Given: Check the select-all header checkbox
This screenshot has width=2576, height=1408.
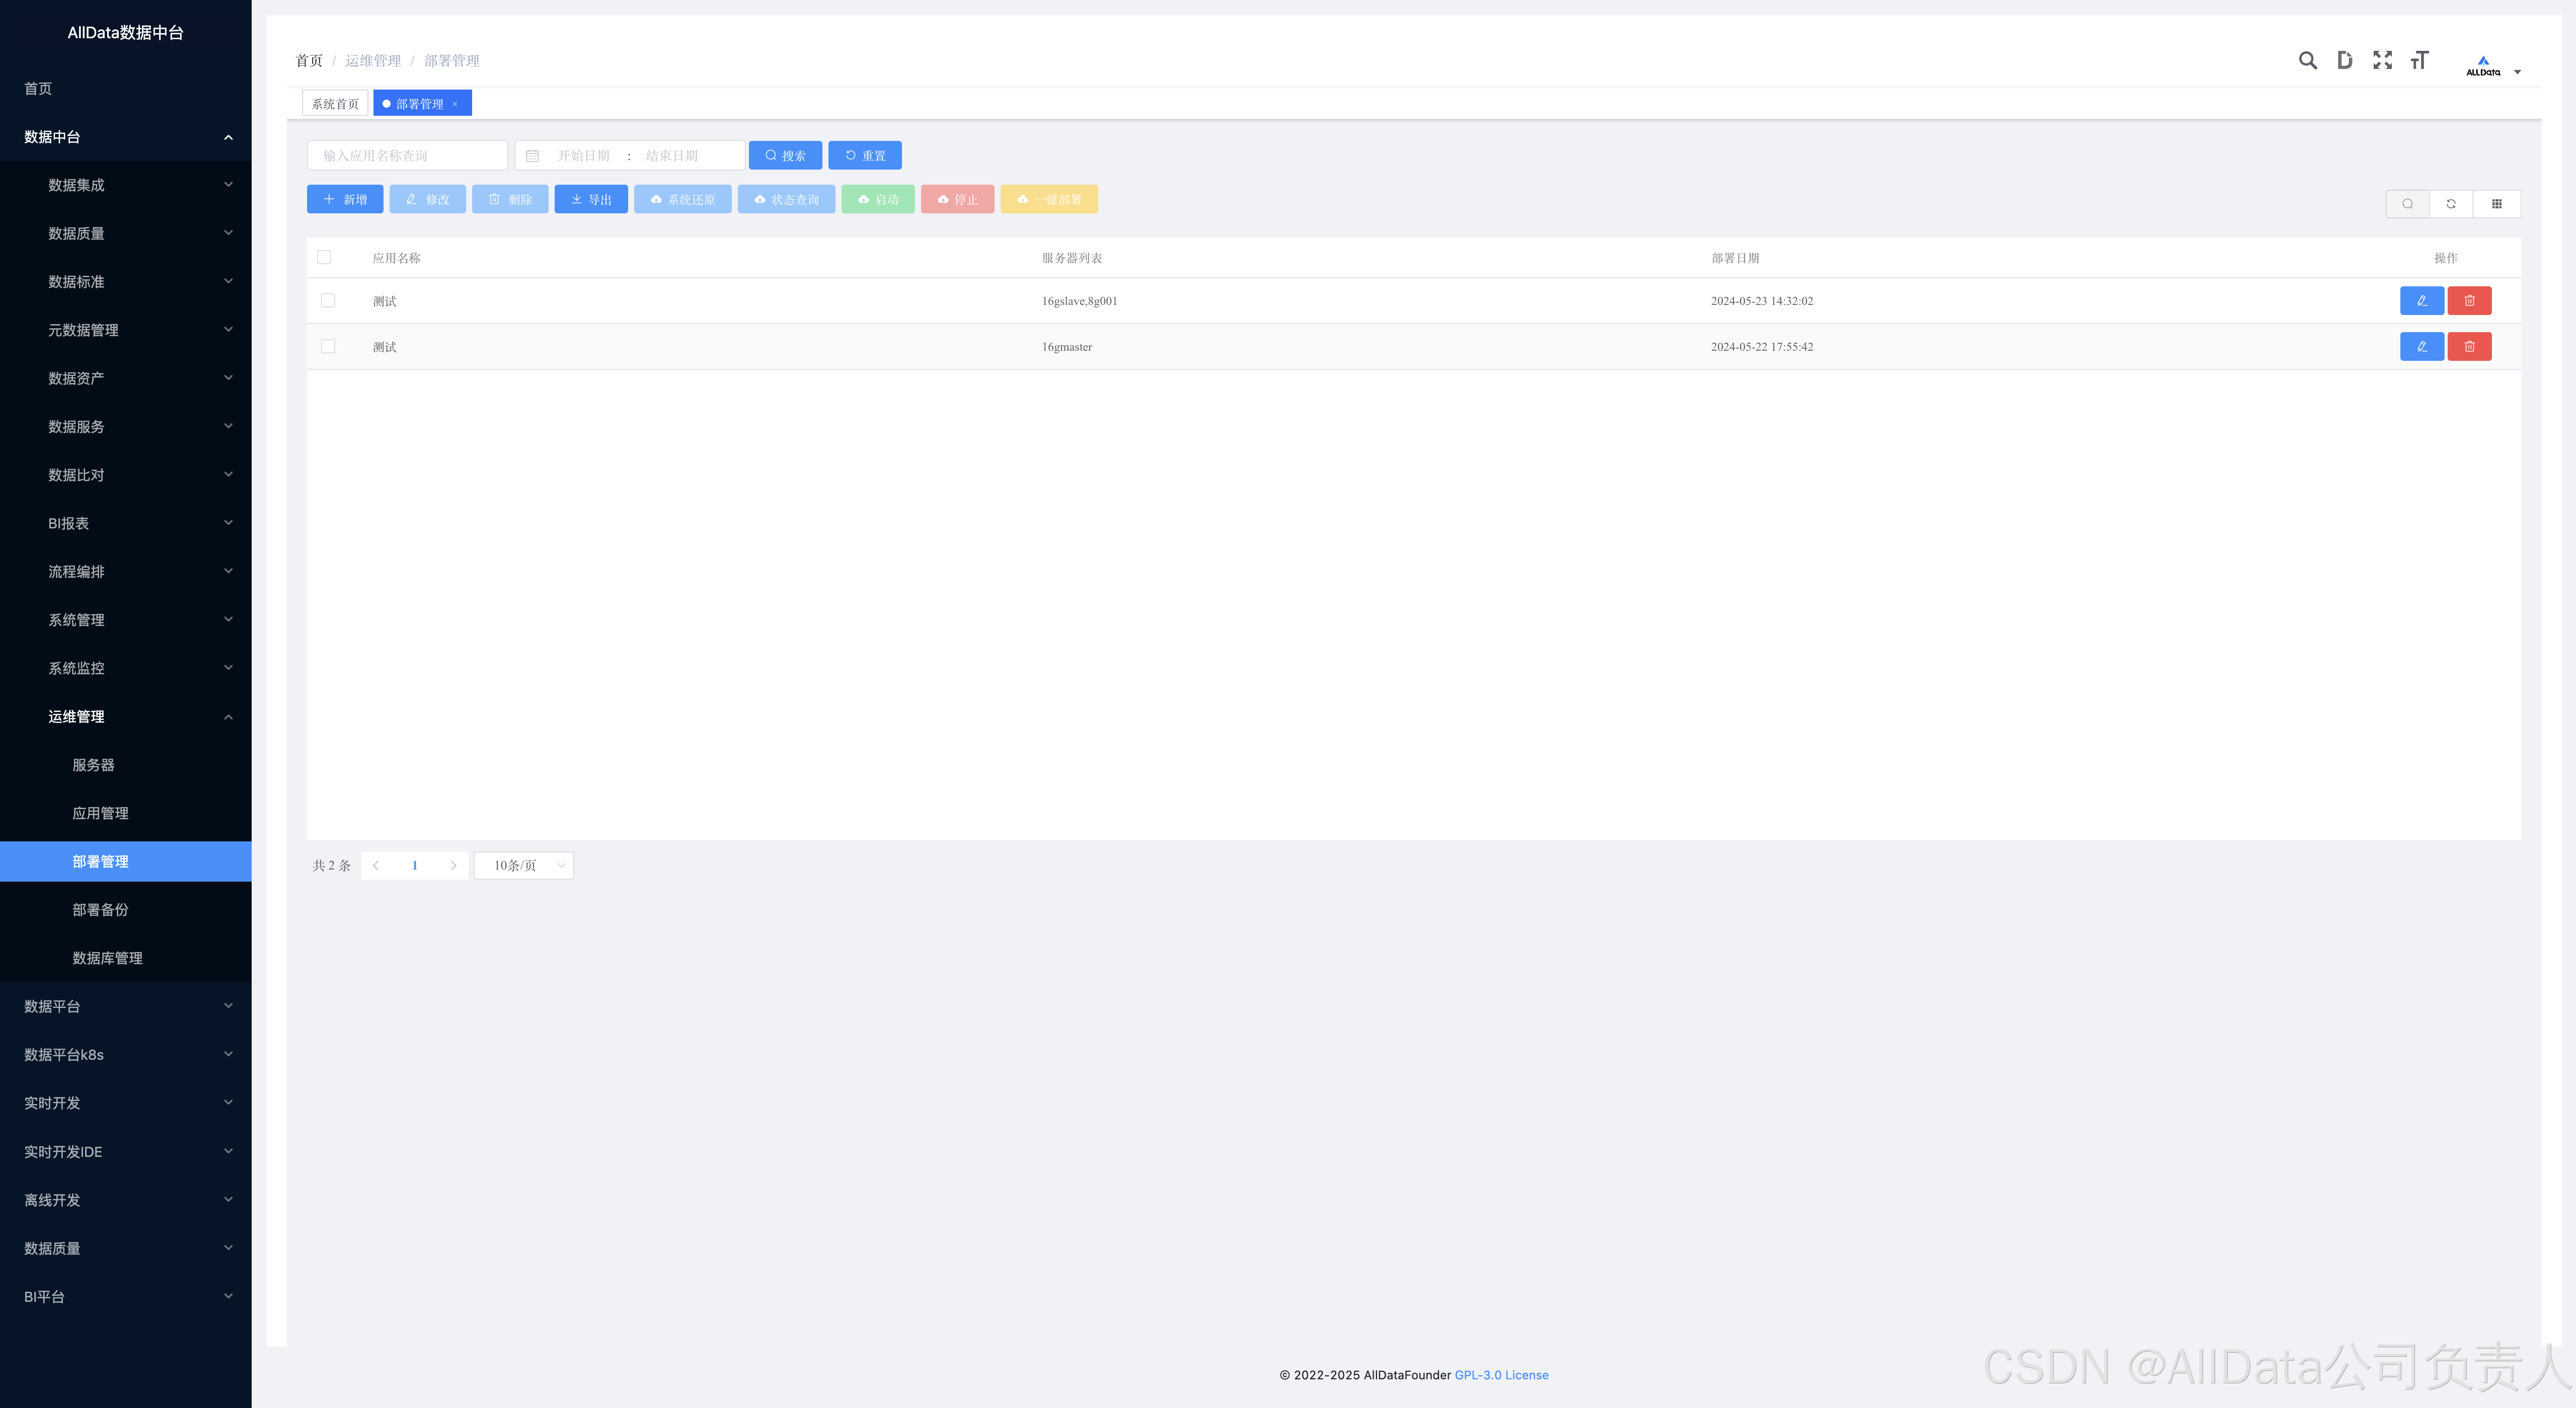Looking at the screenshot, I should pos(324,257).
